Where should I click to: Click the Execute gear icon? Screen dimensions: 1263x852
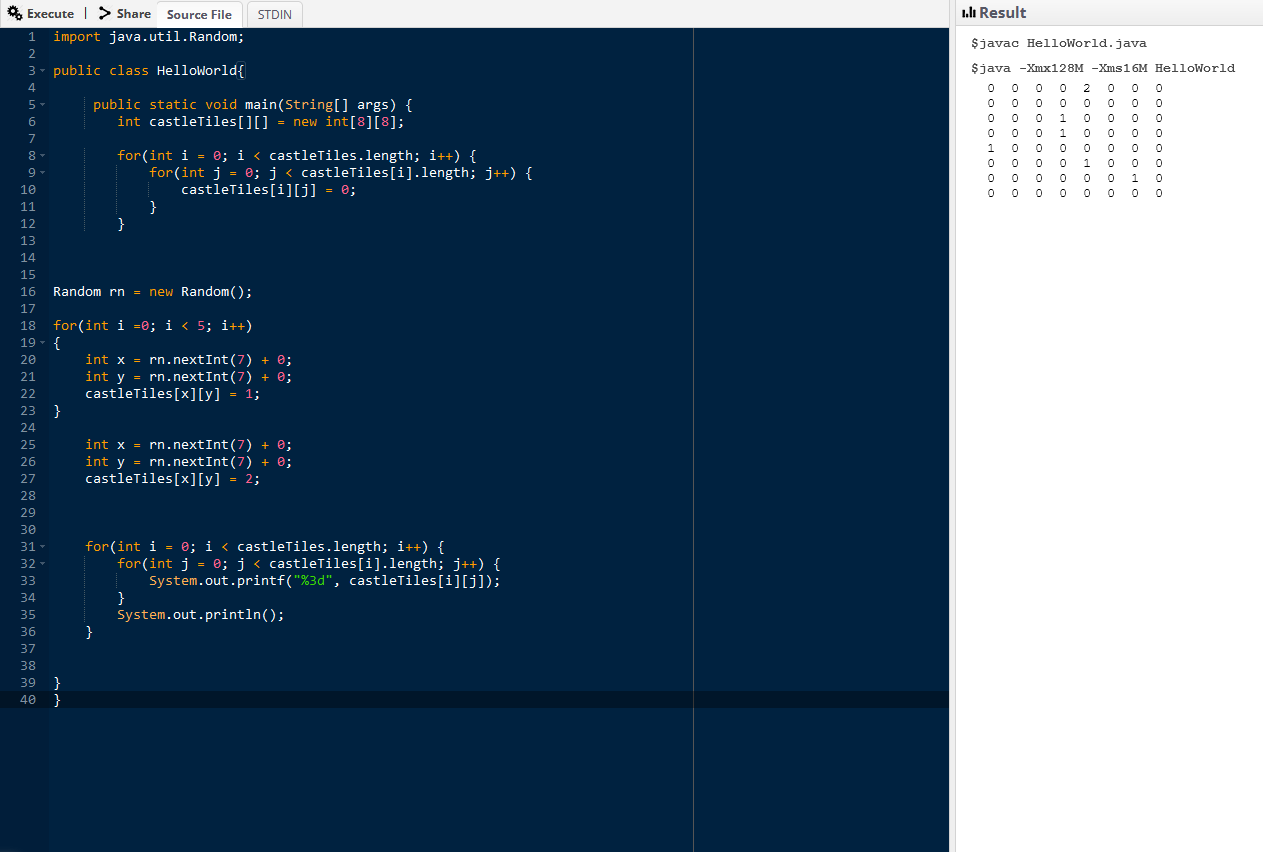coord(15,14)
